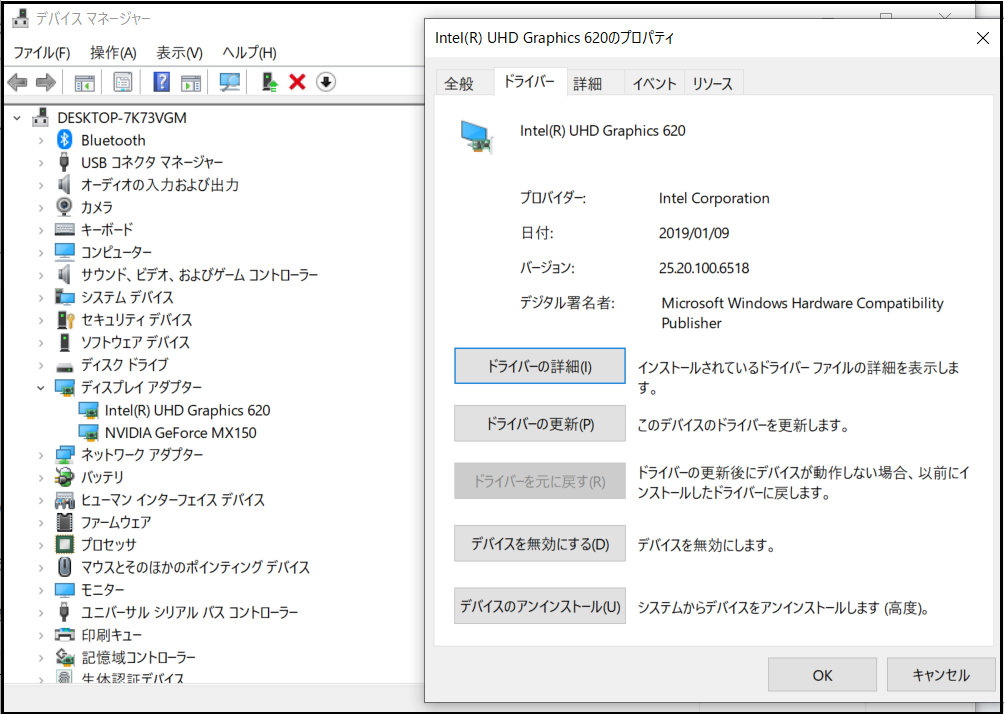Open the 表示(V) menu
The width and height of the screenshot is (1004, 714).
tap(179, 53)
